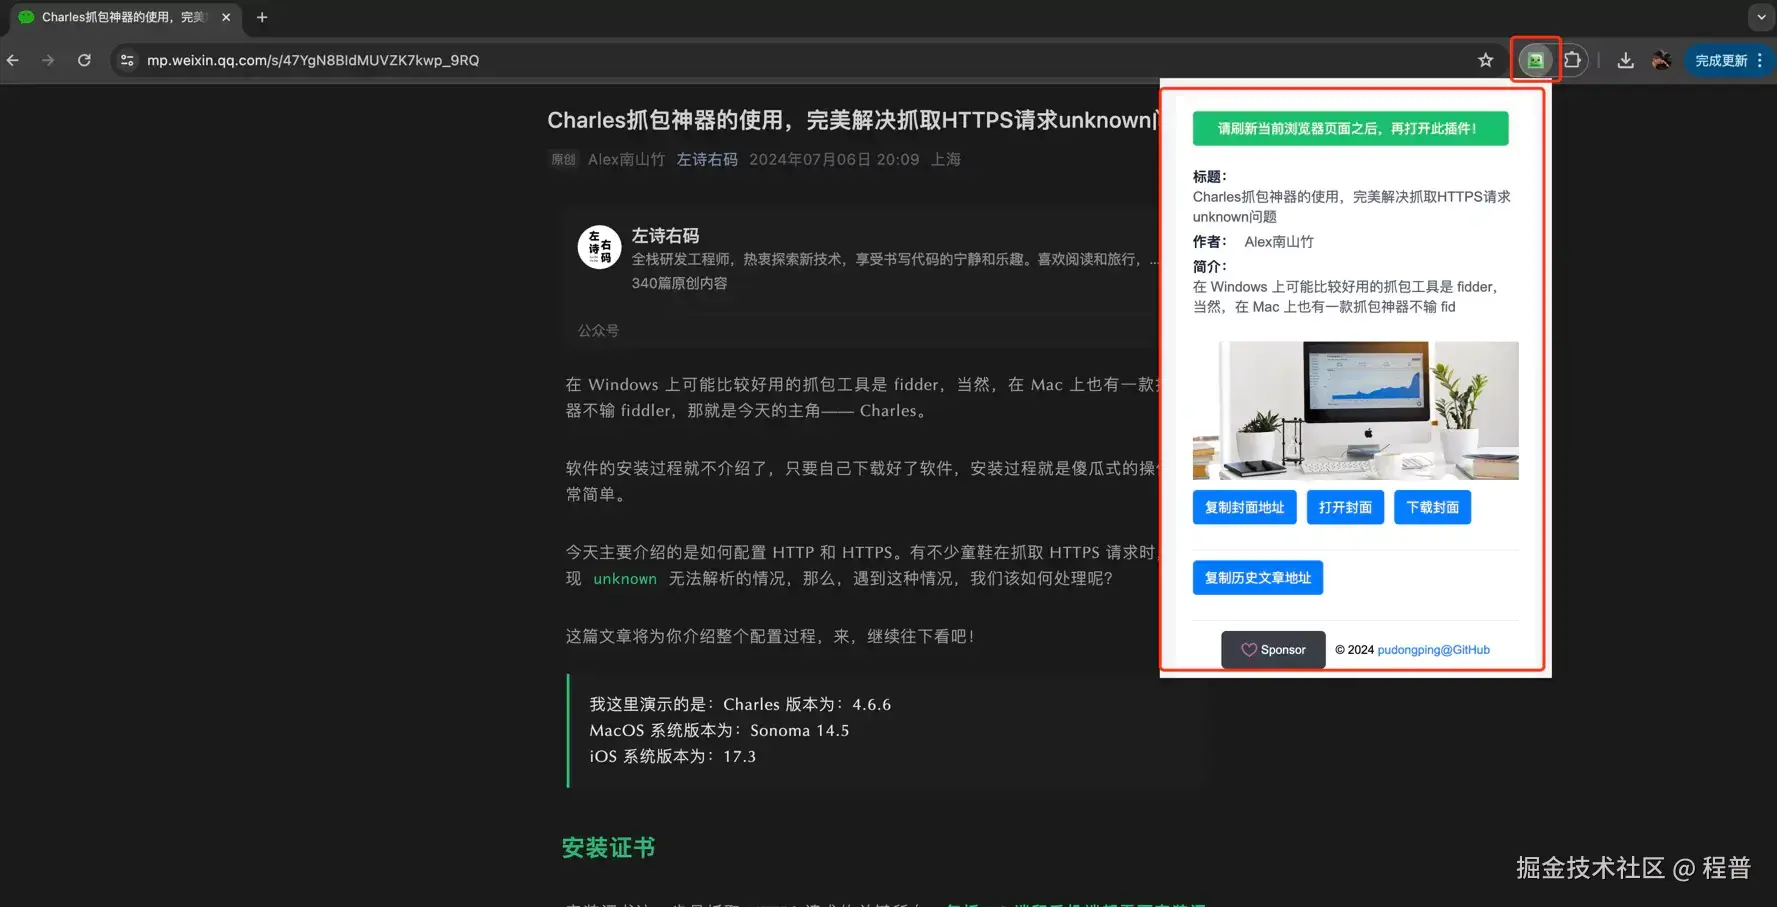Image resolution: width=1777 pixels, height=907 pixels.
Task: Click the Sponsor heart icon in the popup
Action: (1248, 650)
